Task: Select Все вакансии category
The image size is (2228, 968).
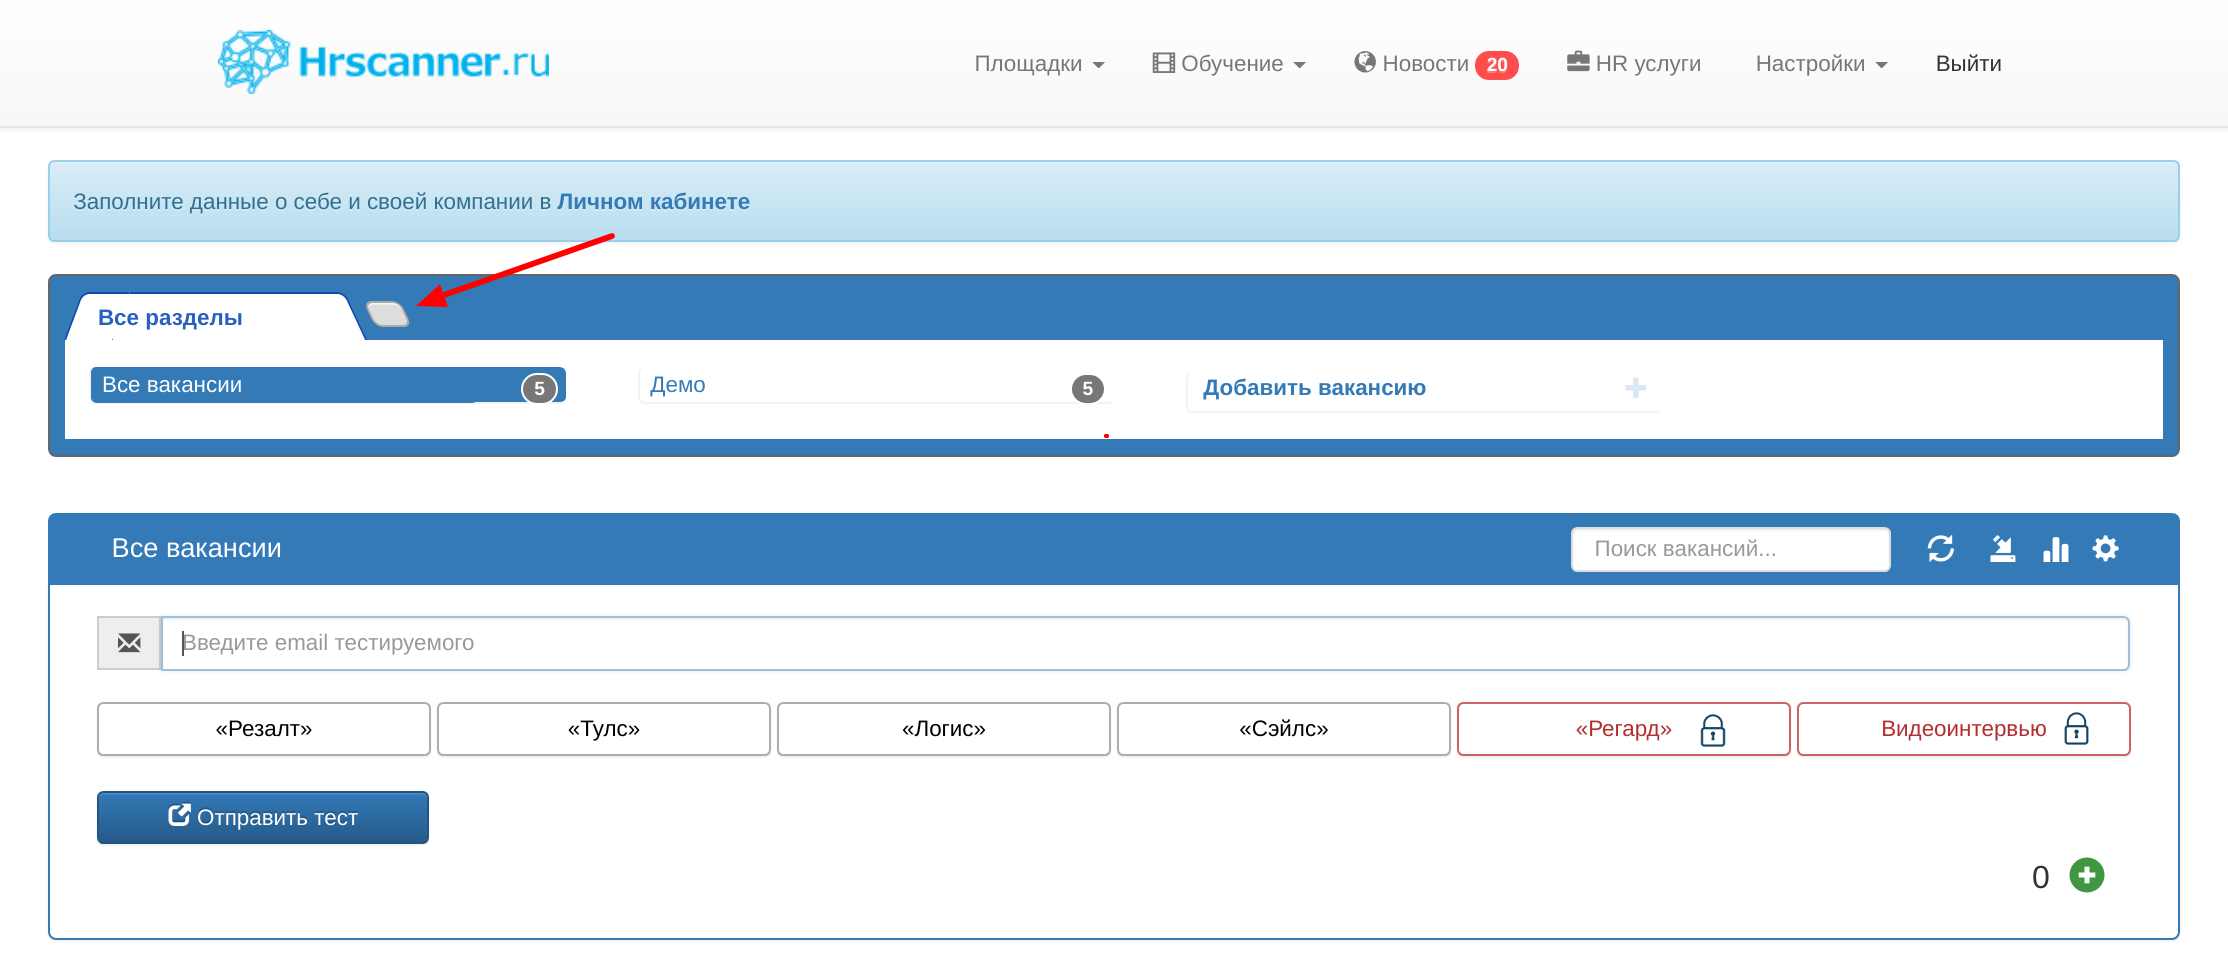Action: coord(328,385)
